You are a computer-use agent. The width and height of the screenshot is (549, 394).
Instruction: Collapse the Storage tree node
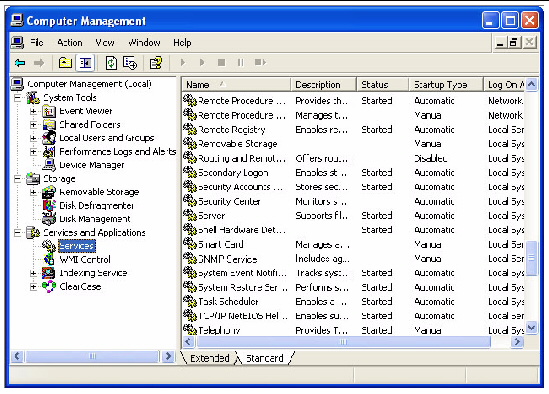tap(18, 179)
